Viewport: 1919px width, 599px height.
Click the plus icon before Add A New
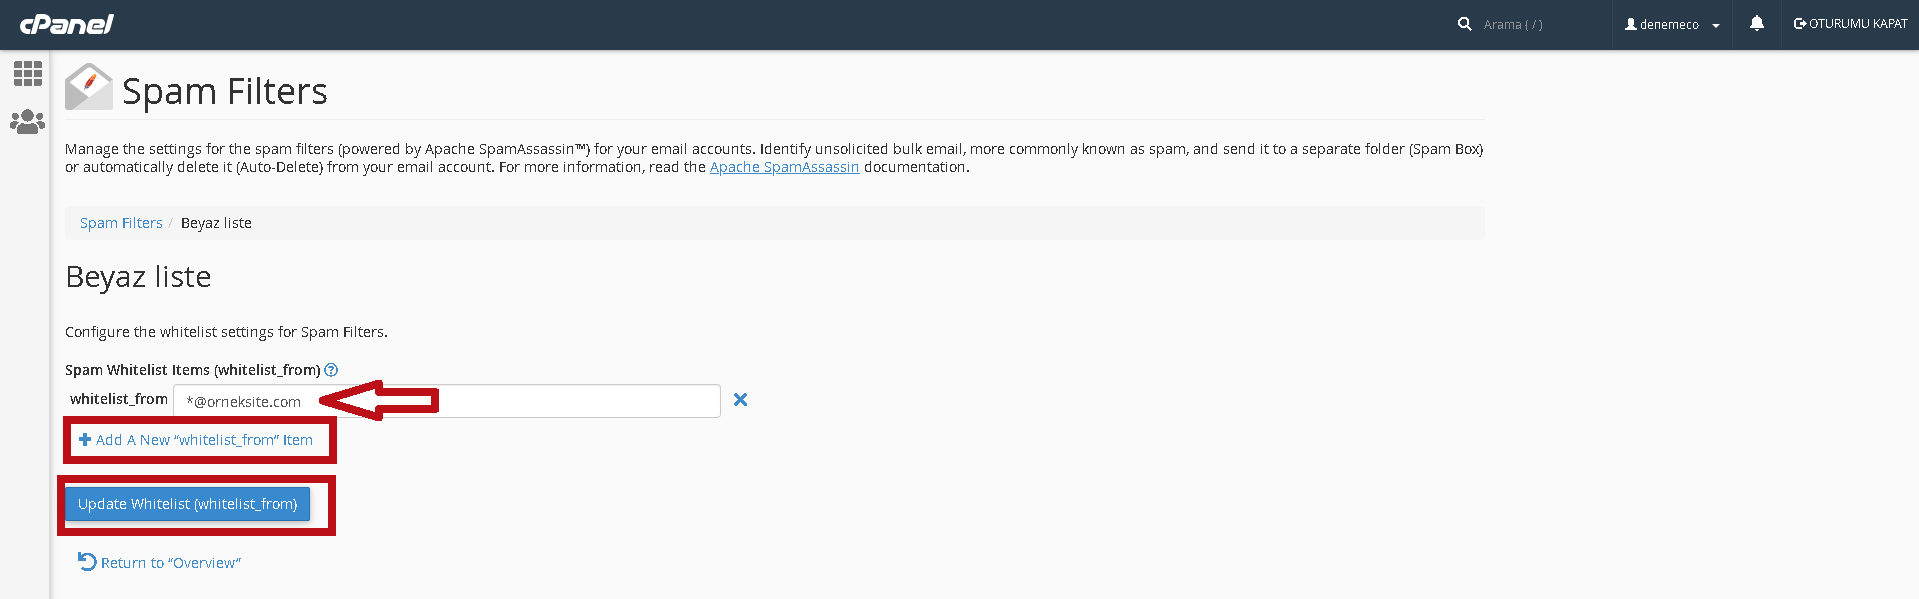tap(85, 439)
